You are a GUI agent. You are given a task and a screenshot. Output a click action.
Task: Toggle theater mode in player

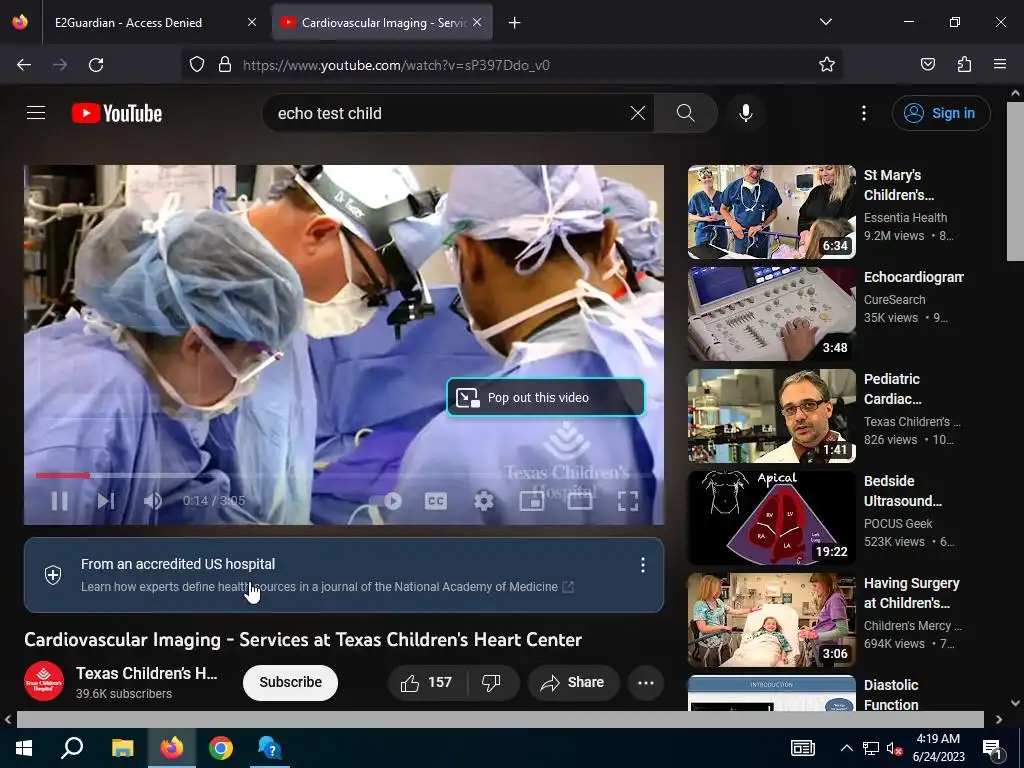click(x=580, y=501)
